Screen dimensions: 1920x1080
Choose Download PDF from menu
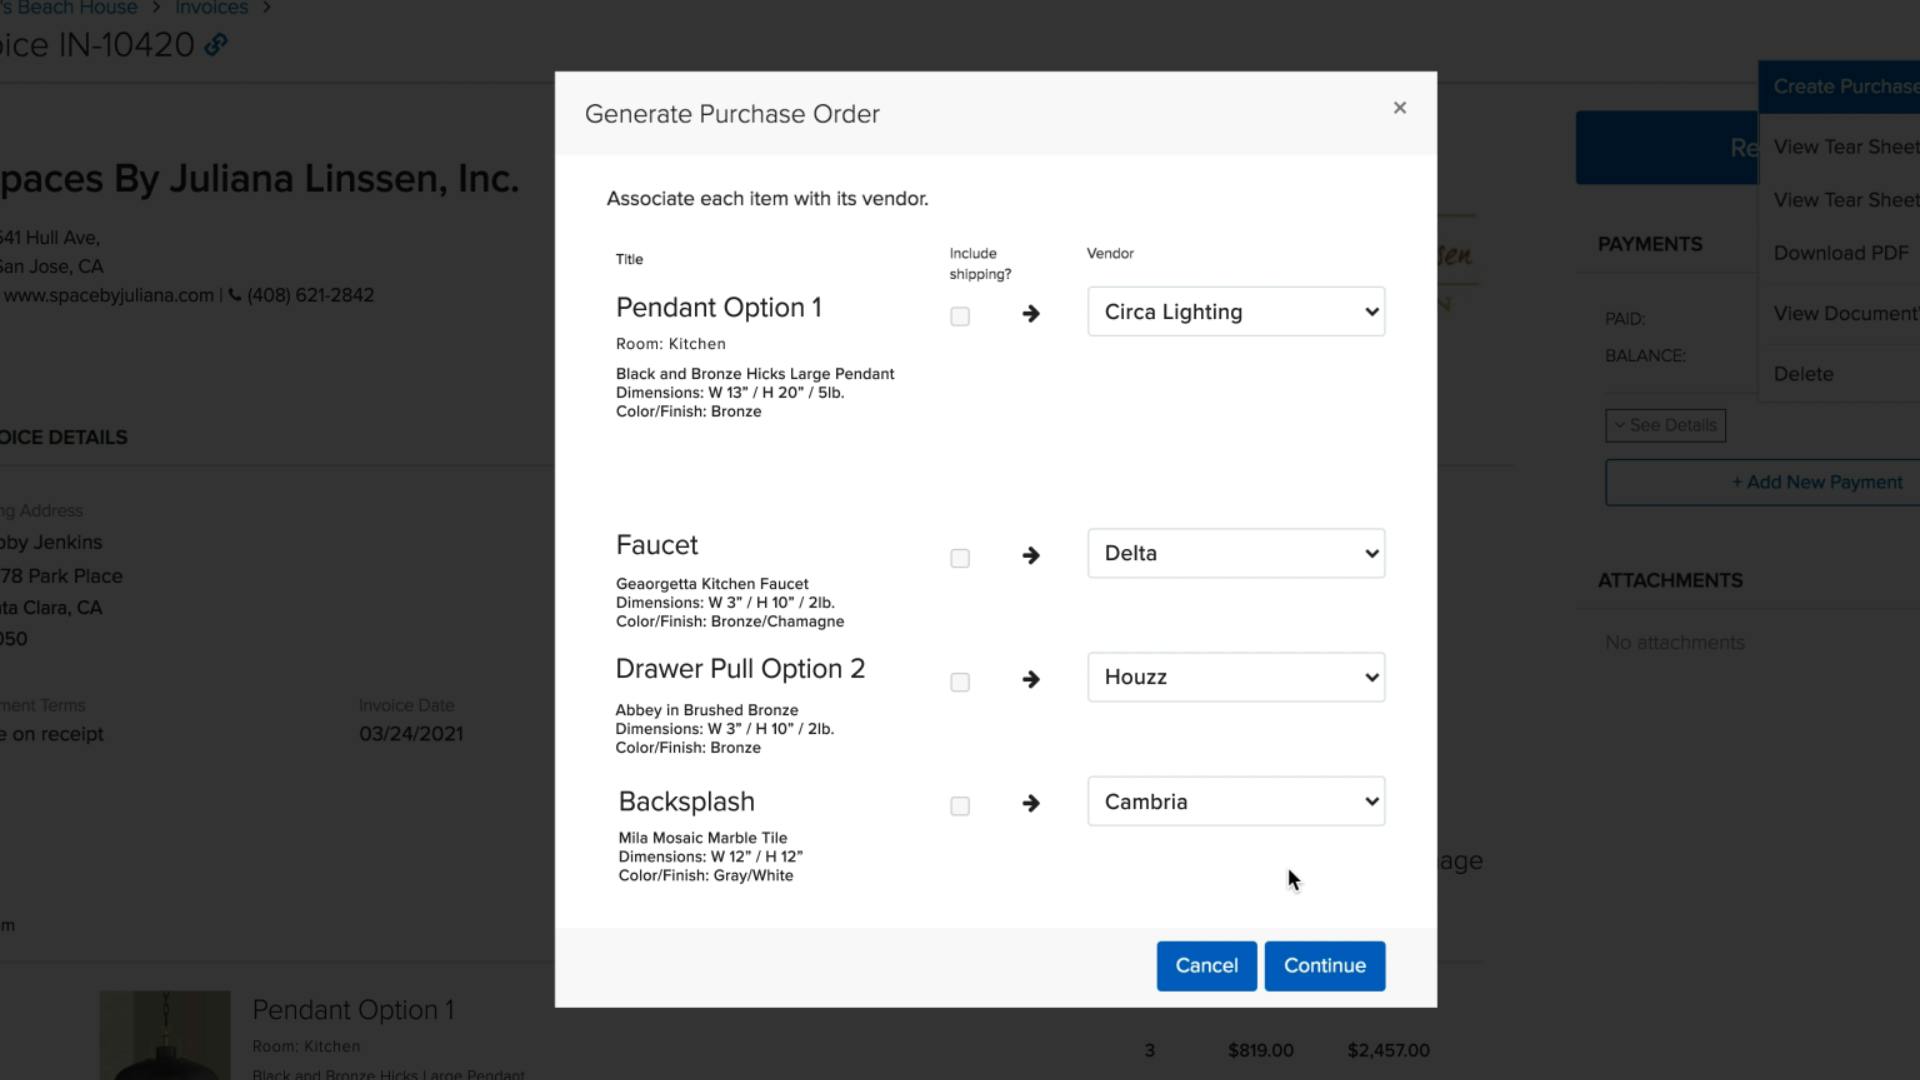[x=1841, y=253]
